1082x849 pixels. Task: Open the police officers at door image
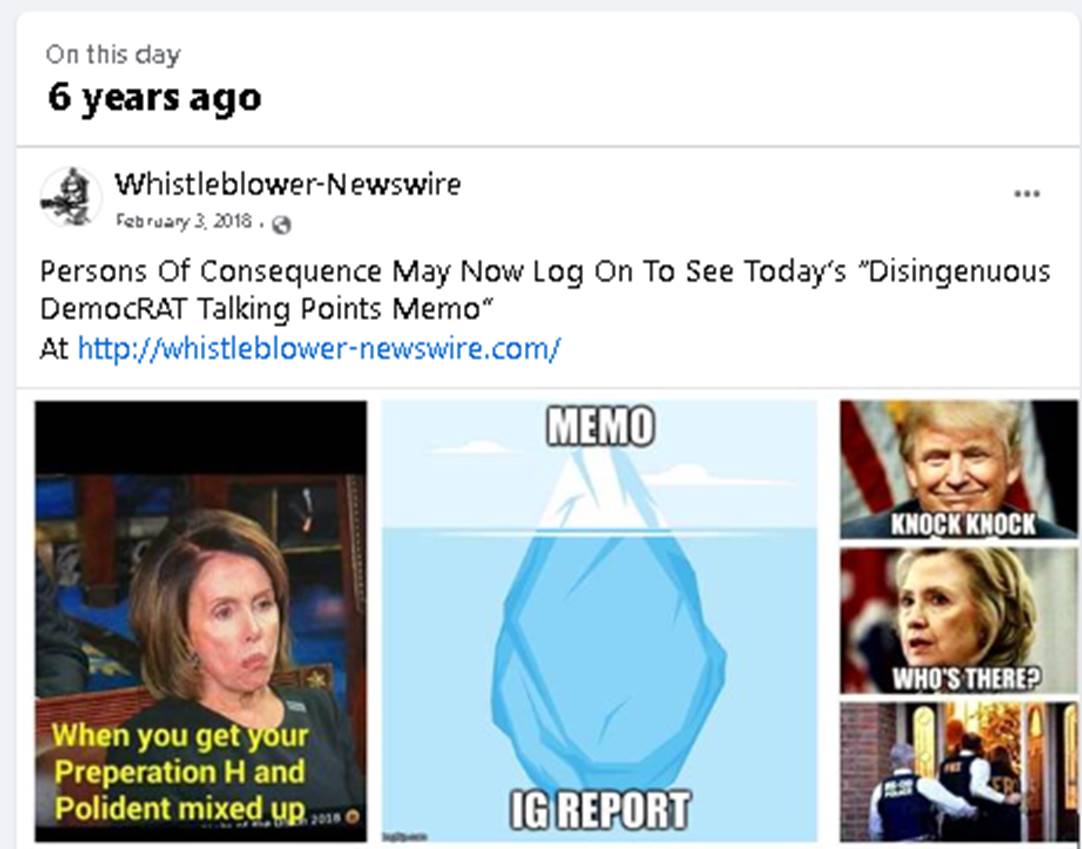(959, 772)
